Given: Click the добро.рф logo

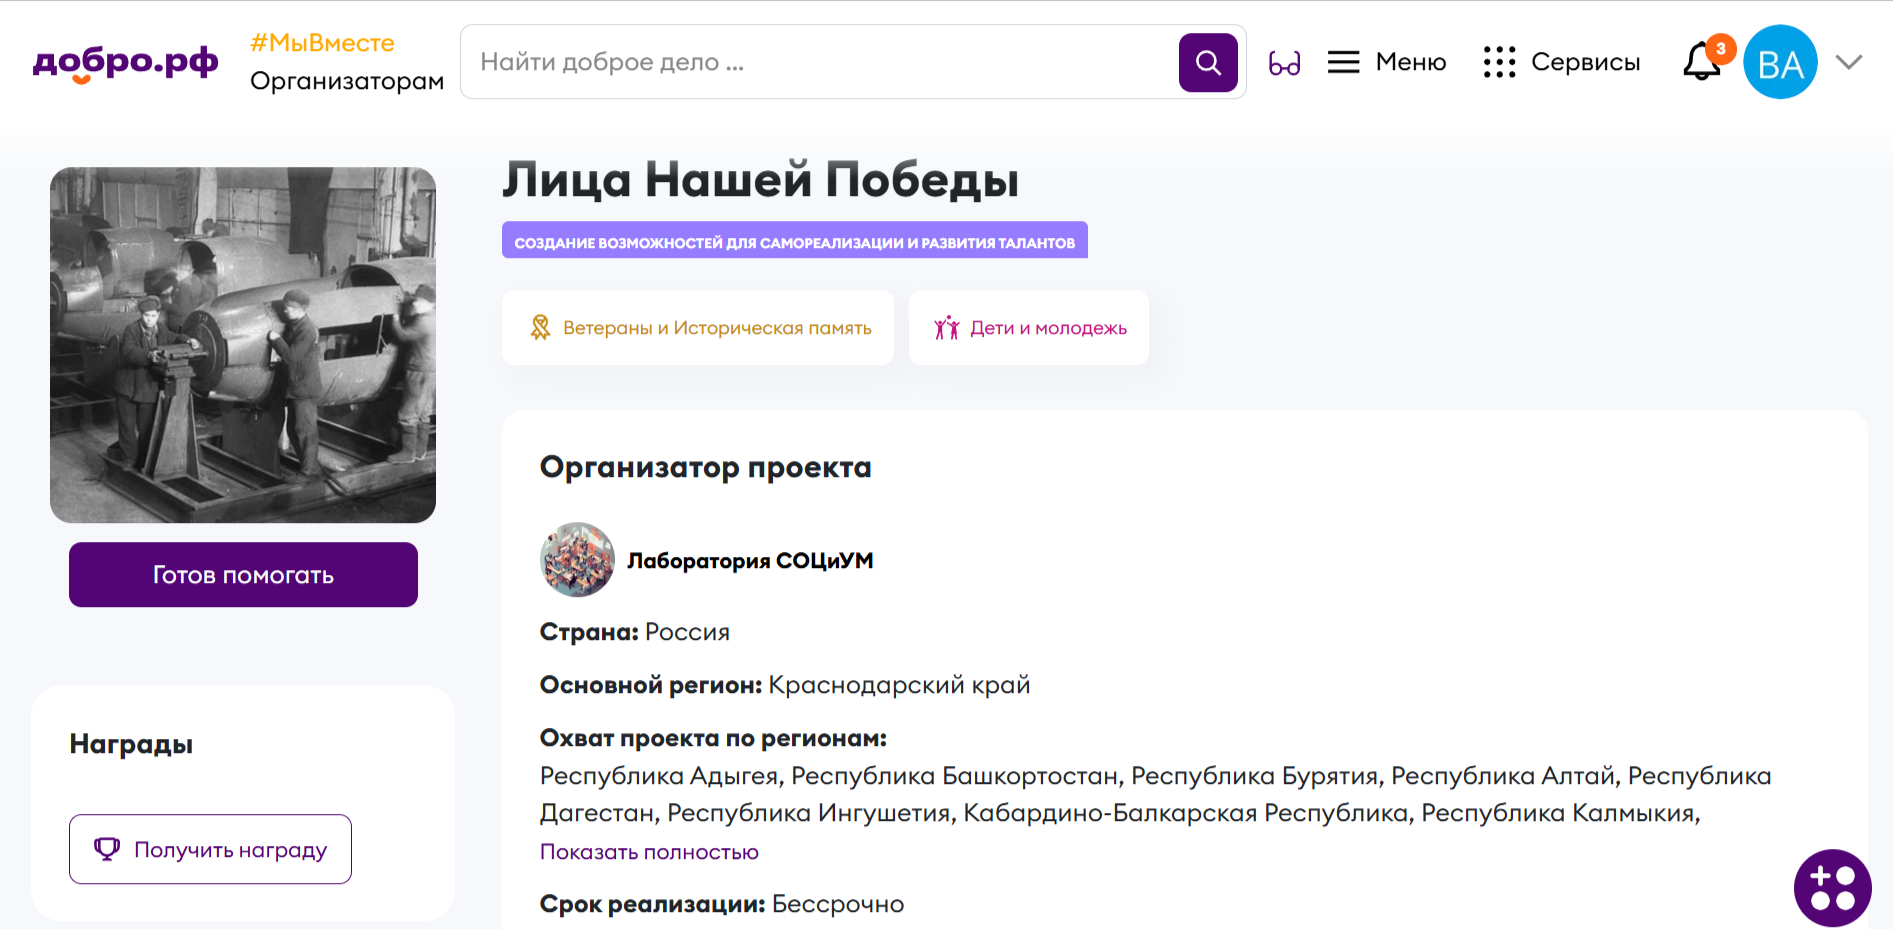Looking at the screenshot, I should (x=125, y=62).
